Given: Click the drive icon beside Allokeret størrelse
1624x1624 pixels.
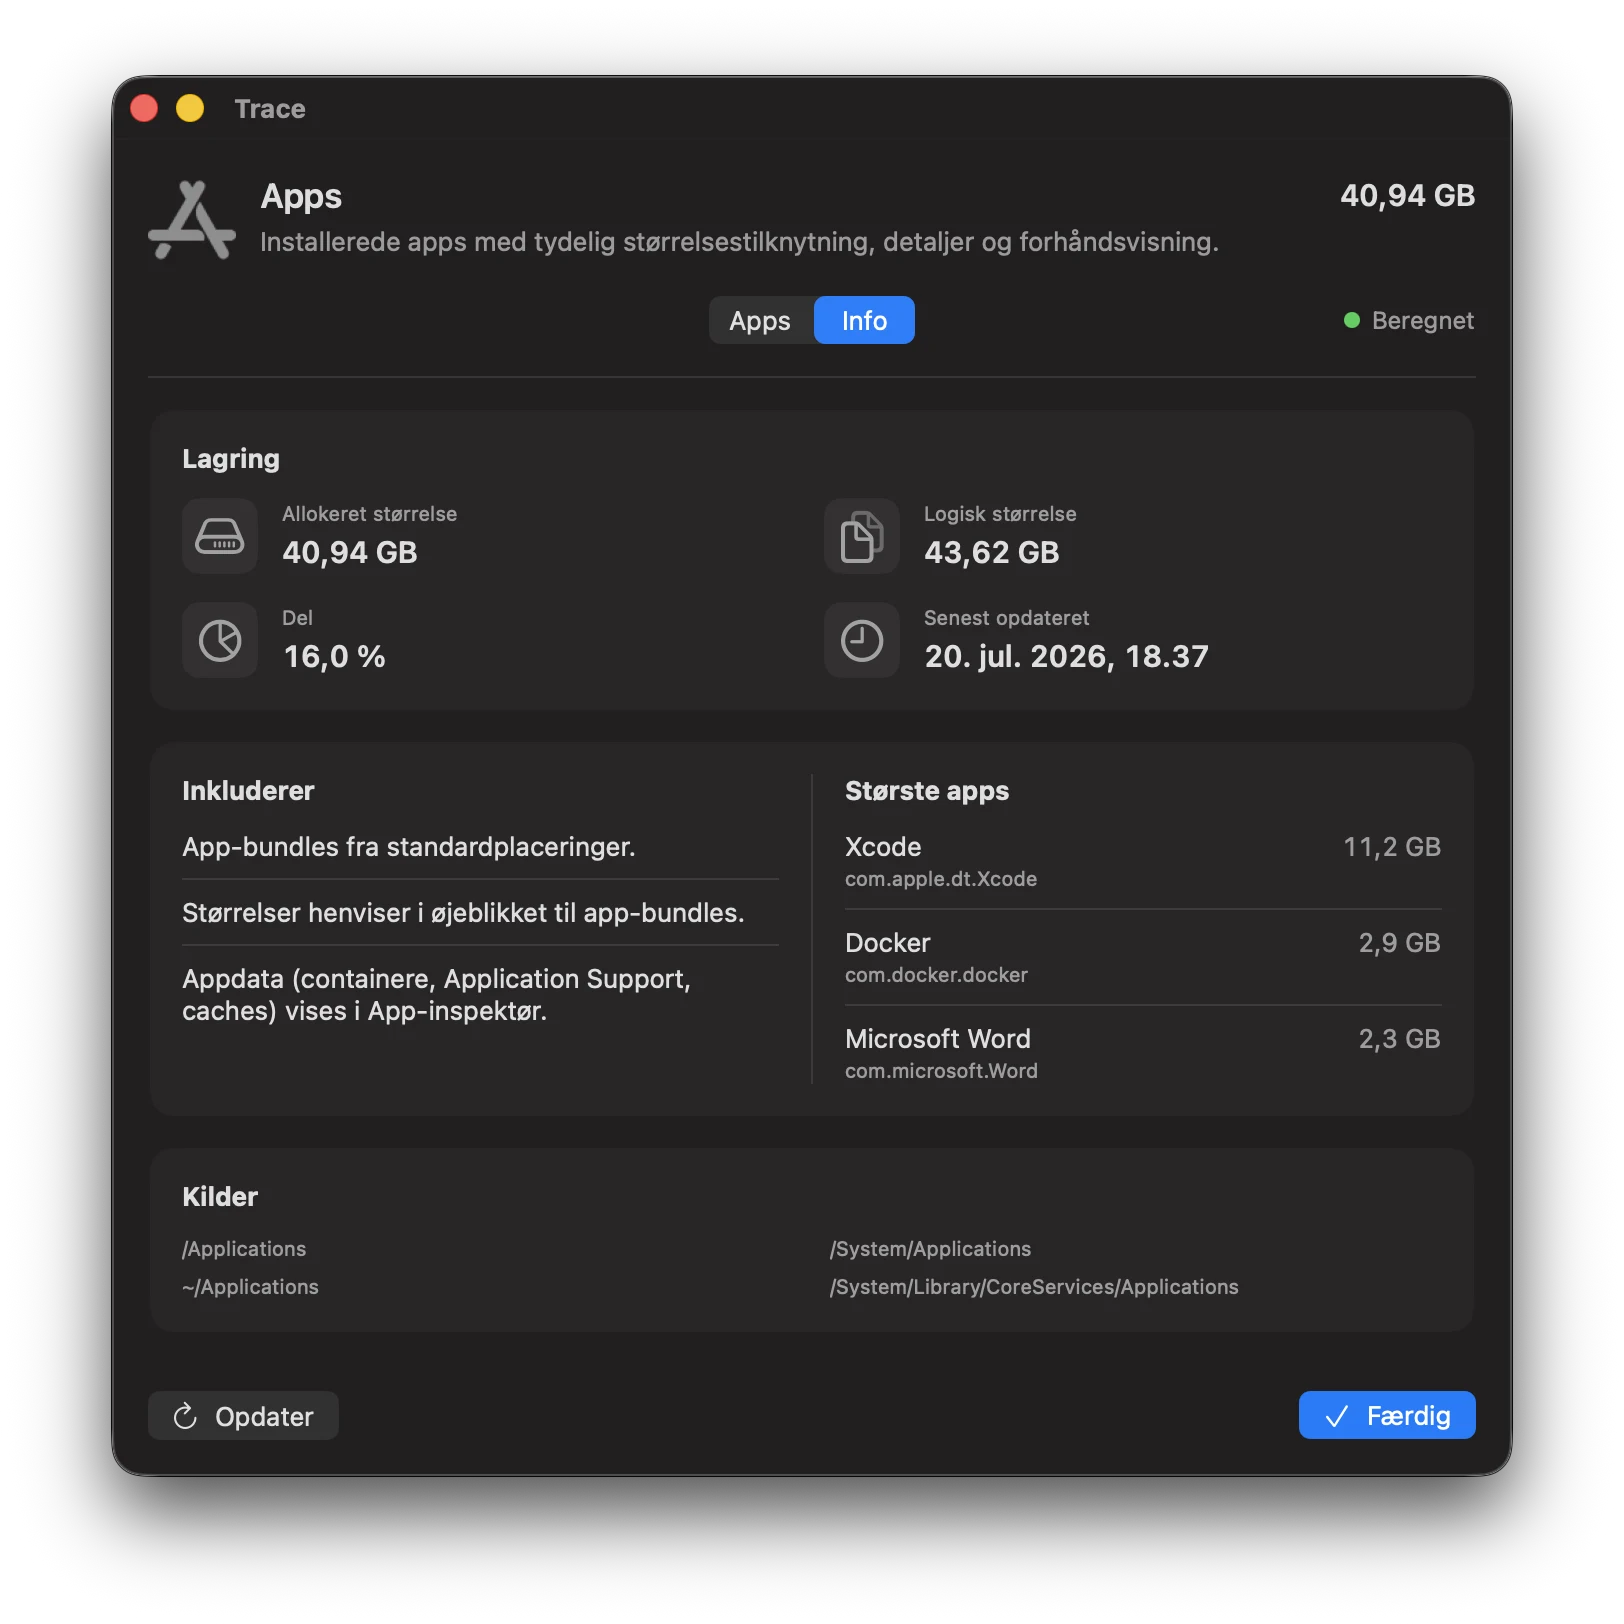Looking at the screenshot, I should (220, 536).
